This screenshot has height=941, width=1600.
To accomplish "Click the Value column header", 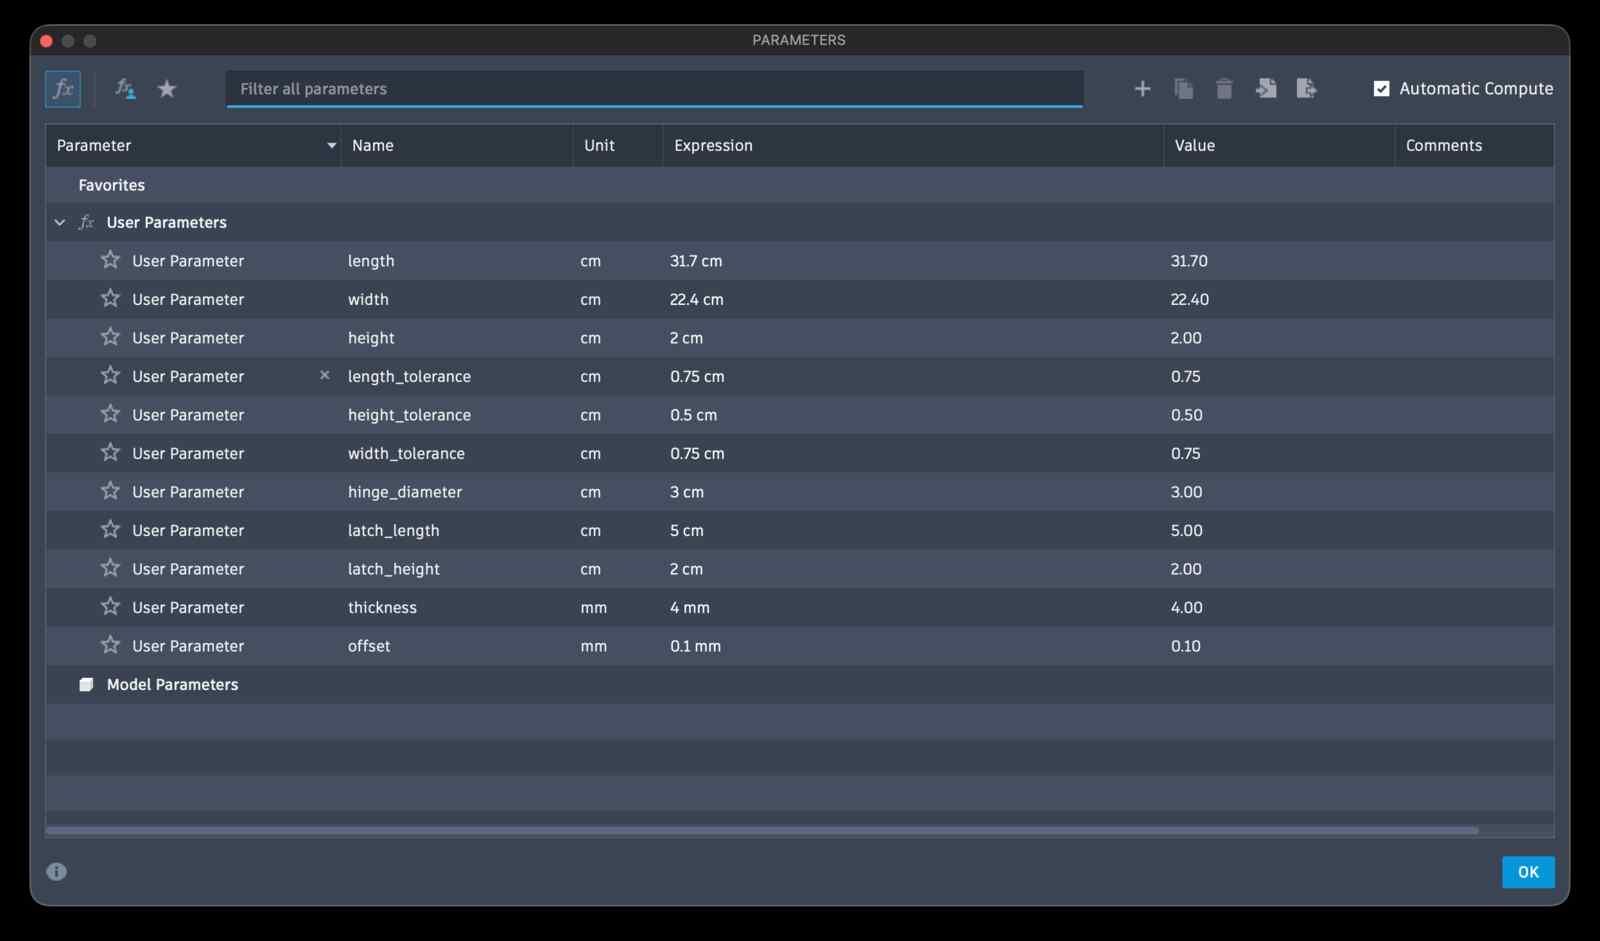I will (1279, 146).
